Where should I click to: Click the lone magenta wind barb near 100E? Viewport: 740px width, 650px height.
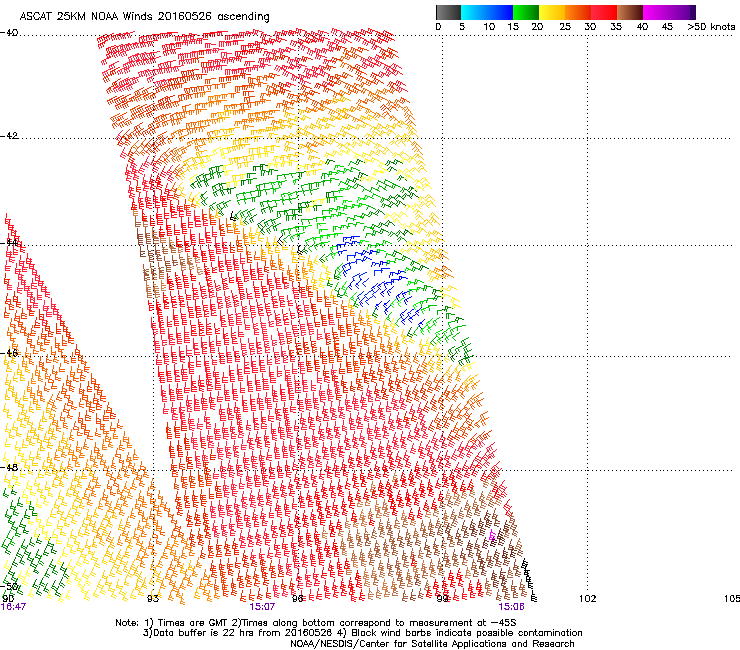(x=492, y=536)
